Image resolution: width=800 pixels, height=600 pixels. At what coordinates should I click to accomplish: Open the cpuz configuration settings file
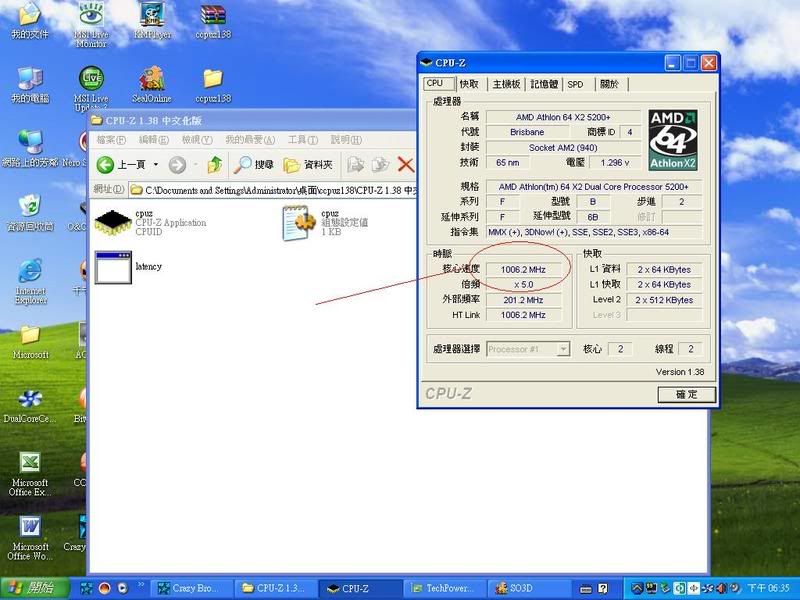(x=299, y=222)
